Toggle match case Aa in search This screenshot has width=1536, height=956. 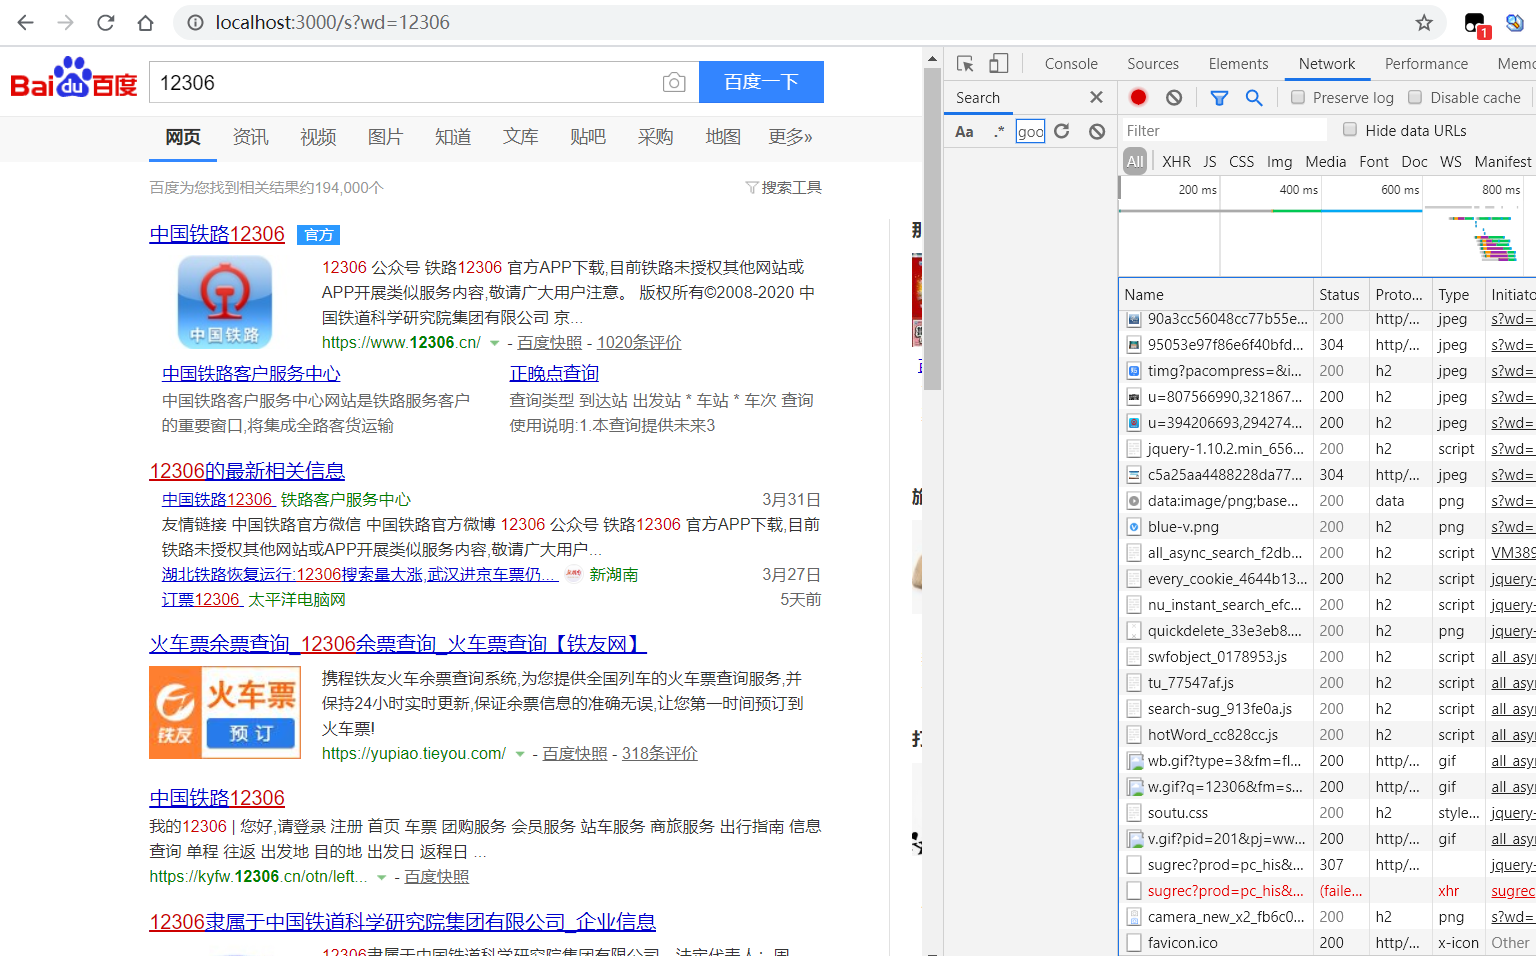(964, 131)
